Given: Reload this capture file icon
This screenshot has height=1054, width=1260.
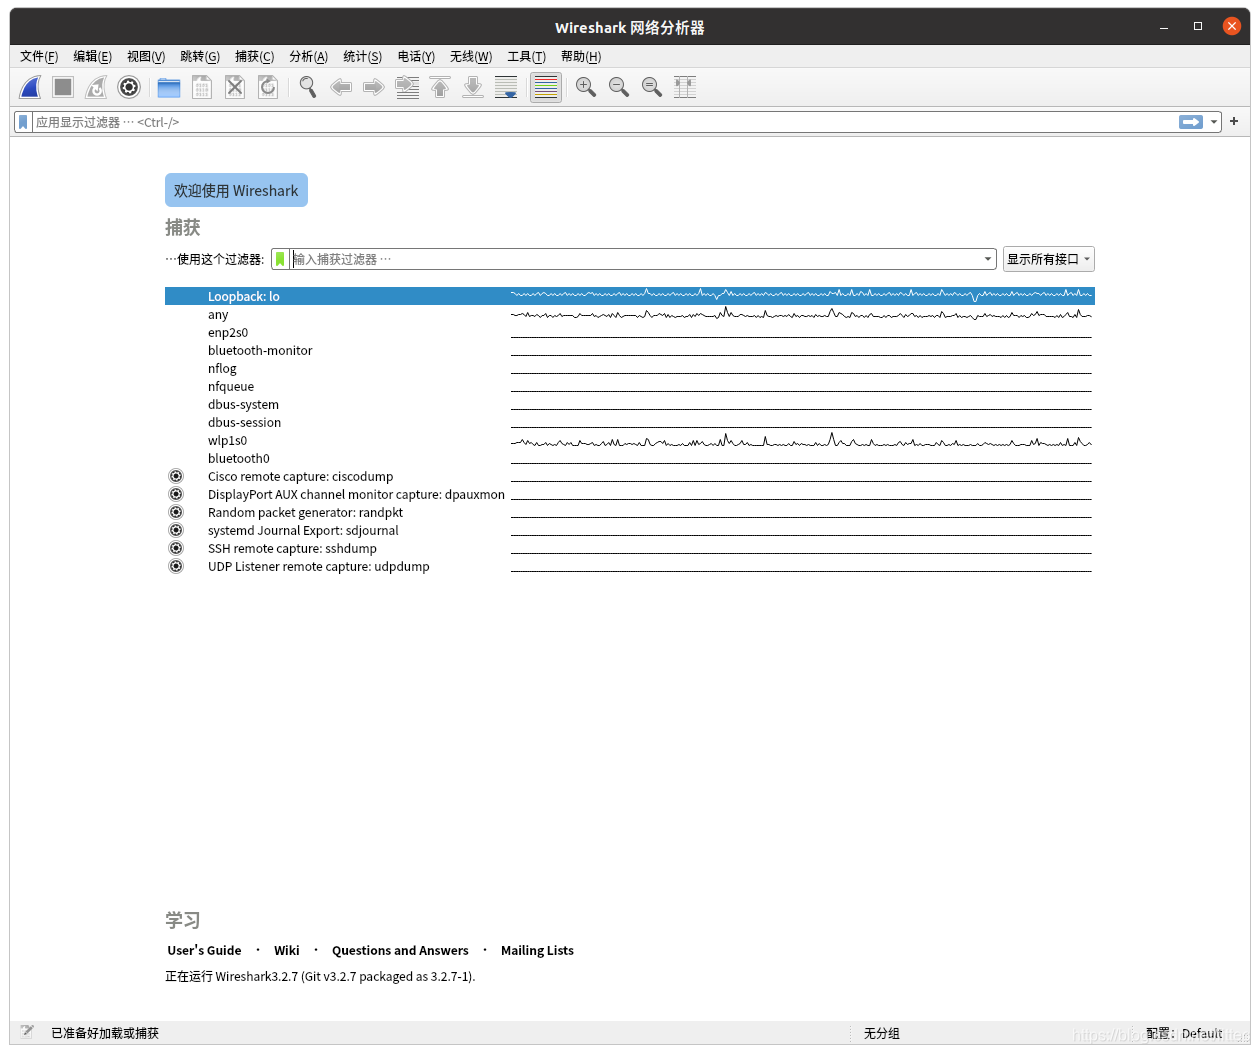Looking at the screenshot, I should pos(268,87).
